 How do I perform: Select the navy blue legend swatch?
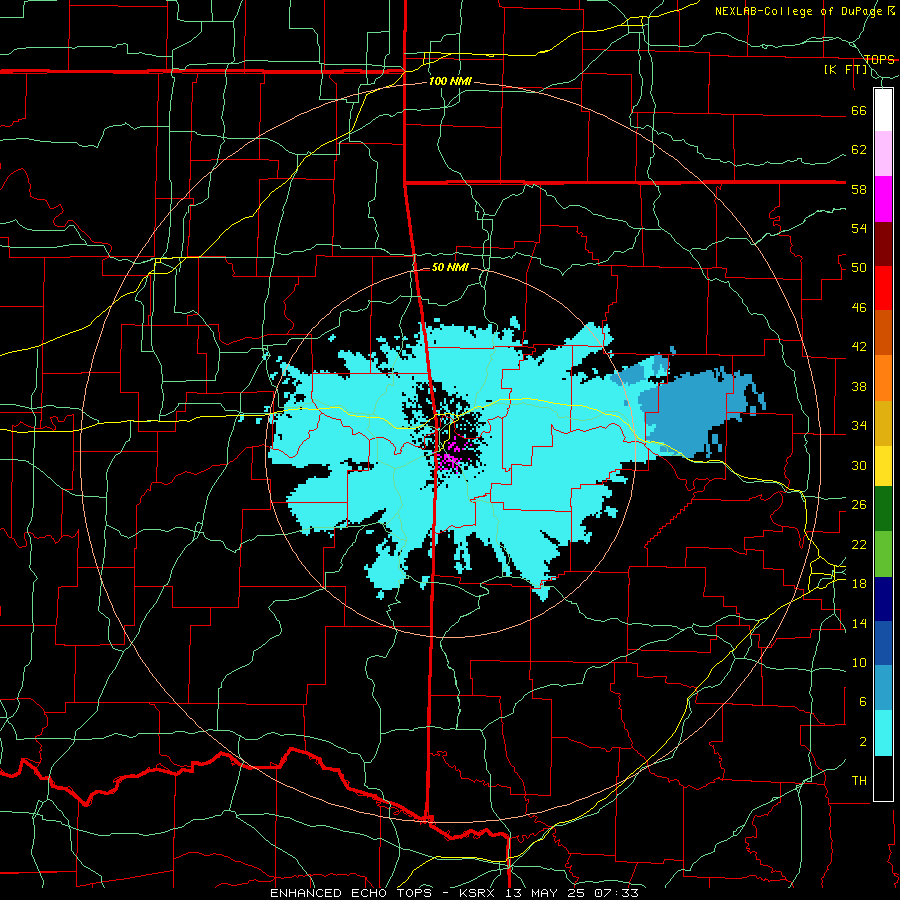pos(883,599)
